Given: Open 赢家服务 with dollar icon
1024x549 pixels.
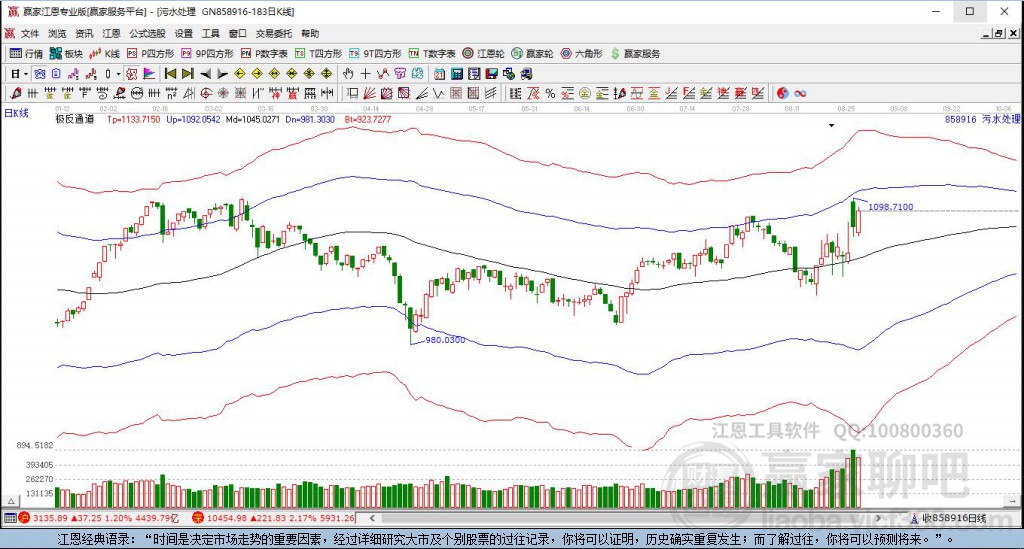Looking at the screenshot, I should pyautogui.click(x=635, y=54).
